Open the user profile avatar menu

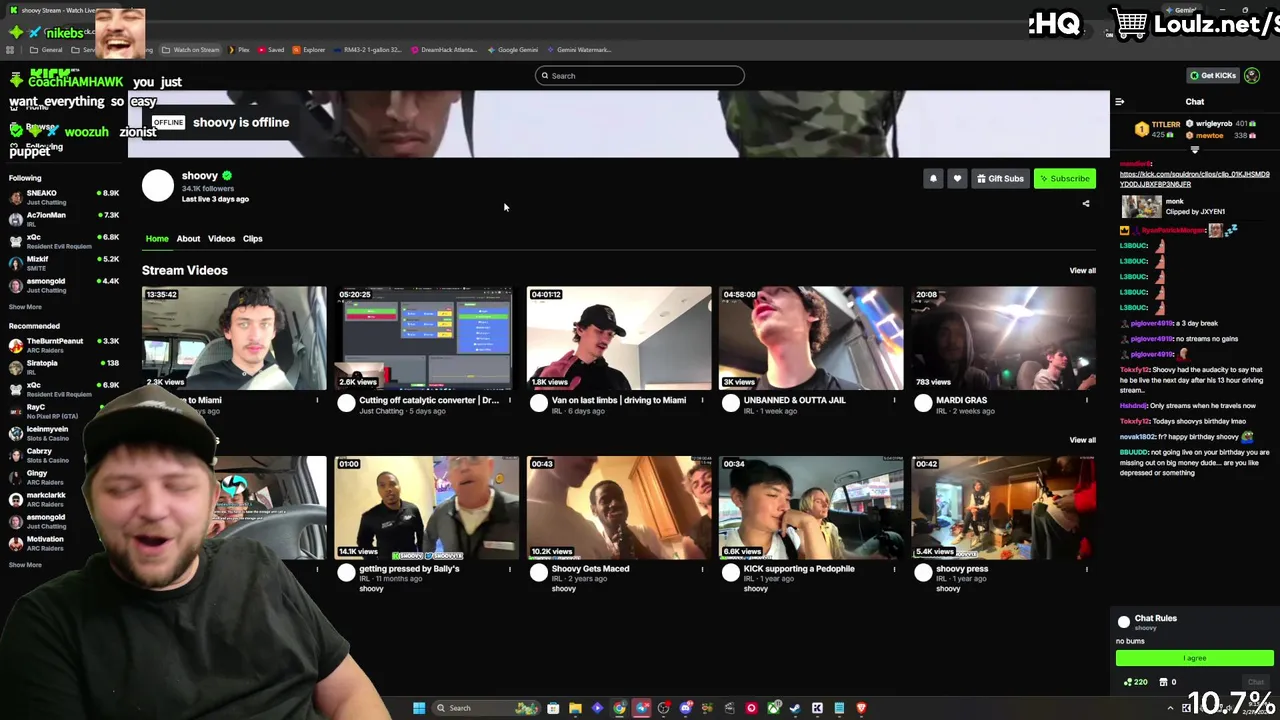tap(1252, 76)
